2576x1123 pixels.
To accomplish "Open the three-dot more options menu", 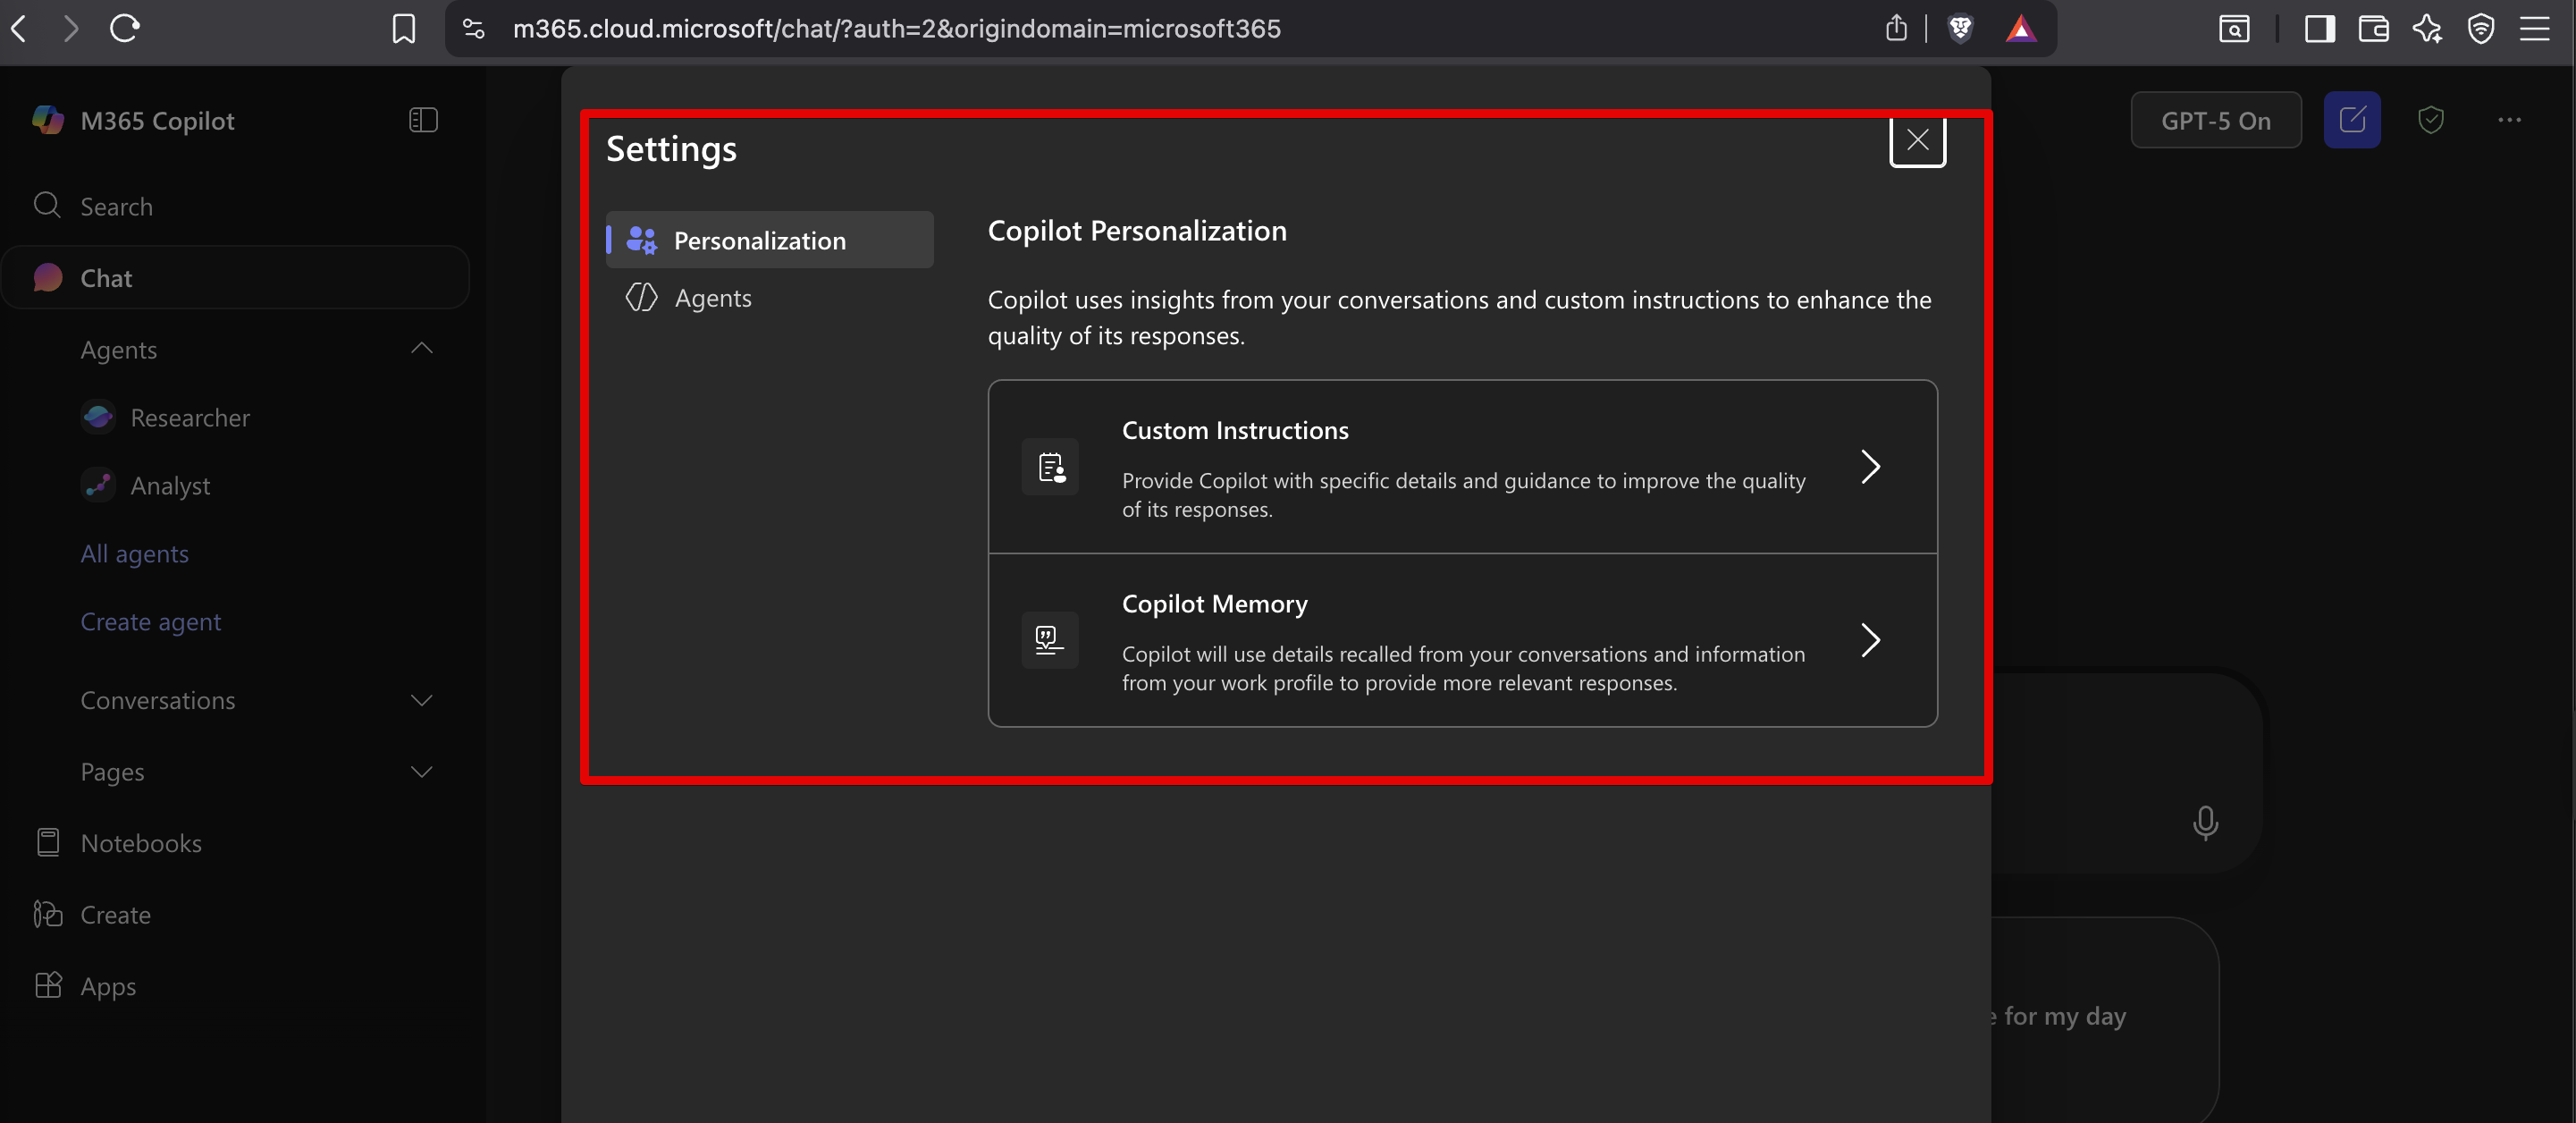I will click(x=2509, y=120).
